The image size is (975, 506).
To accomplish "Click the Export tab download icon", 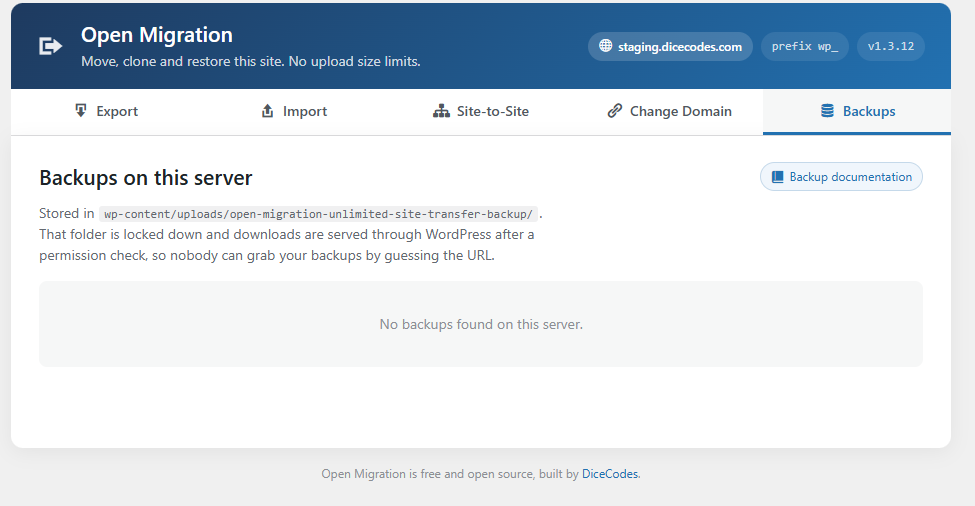I will [x=81, y=111].
